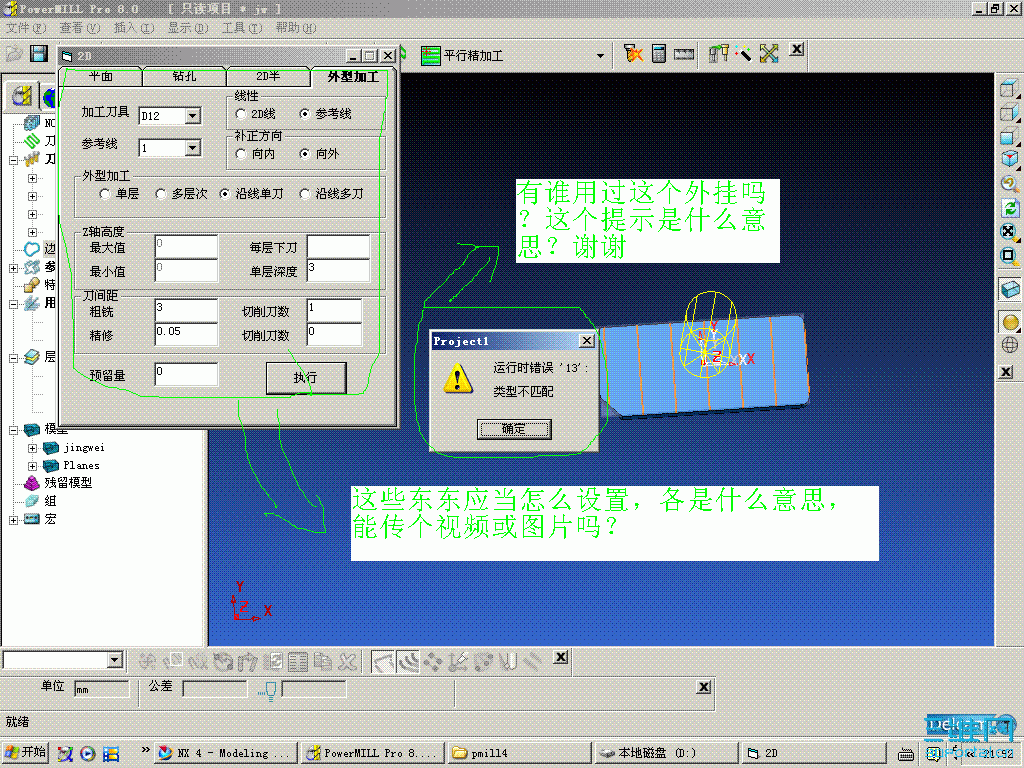Click the 粗铣 stepover input field
The height and width of the screenshot is (768, 1024).
click(186, 311)
